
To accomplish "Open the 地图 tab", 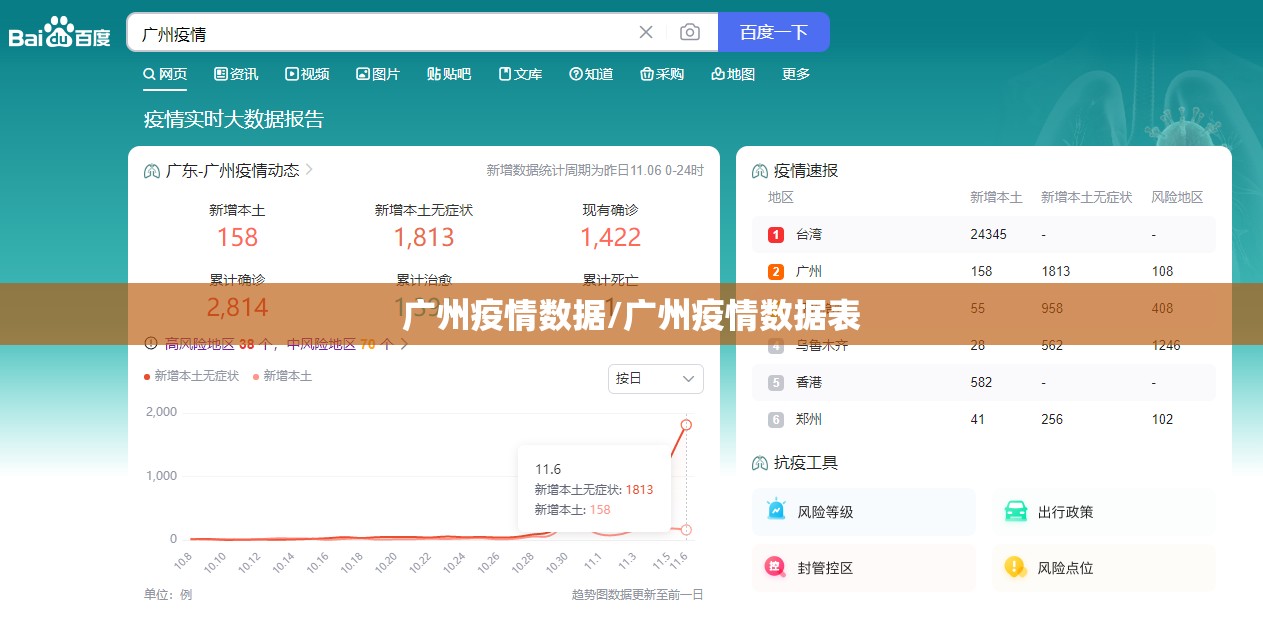I will click(733, 74).
